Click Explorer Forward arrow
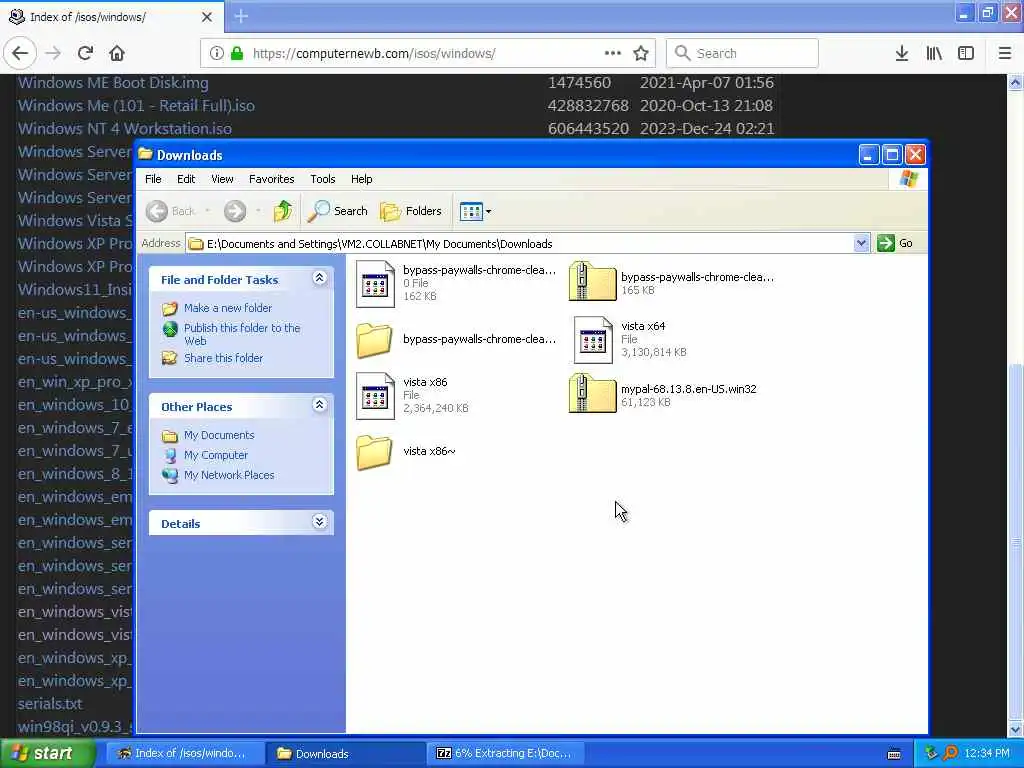 point(235,211)
